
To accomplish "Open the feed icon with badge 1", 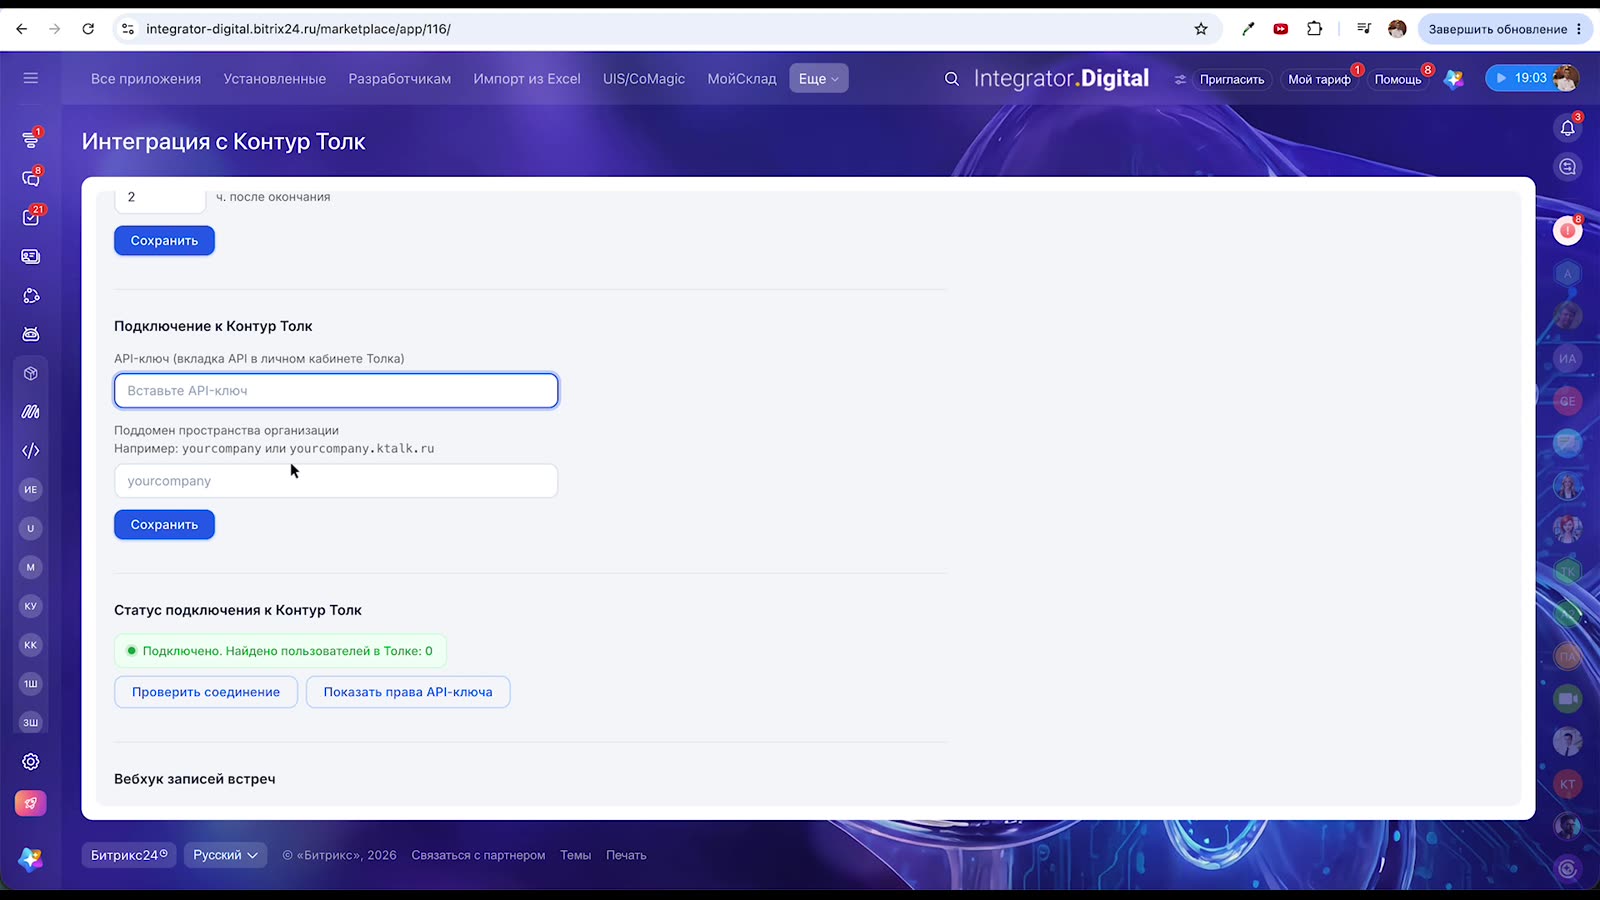I will click(x=31, y=140).
